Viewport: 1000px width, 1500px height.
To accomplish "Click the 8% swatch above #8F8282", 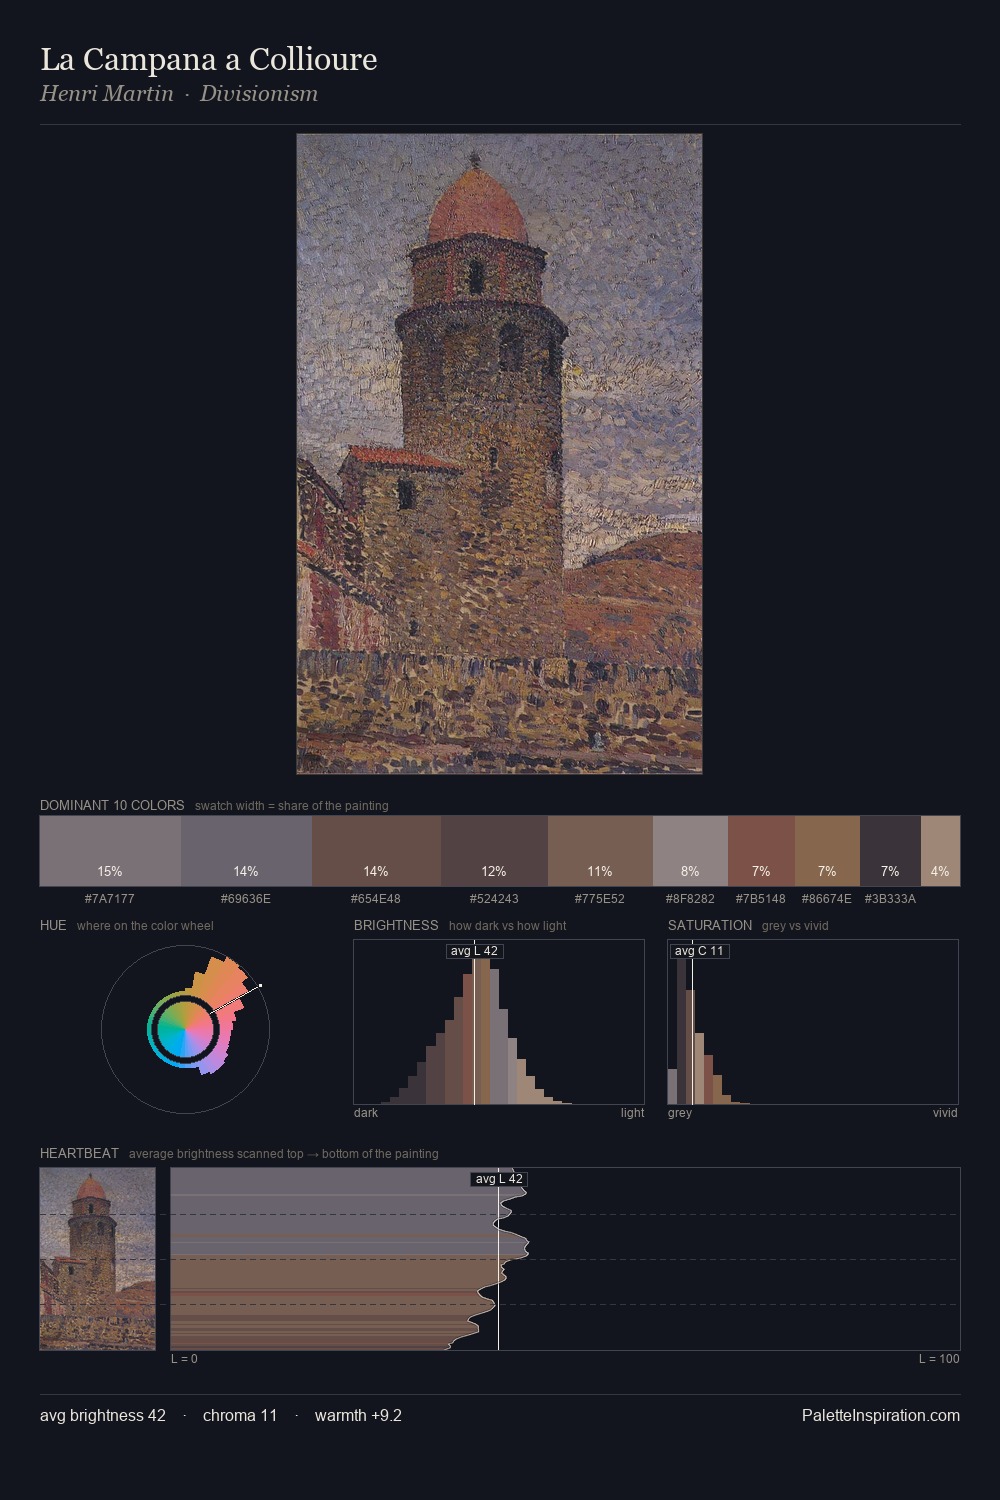I will tap(690, 851).
